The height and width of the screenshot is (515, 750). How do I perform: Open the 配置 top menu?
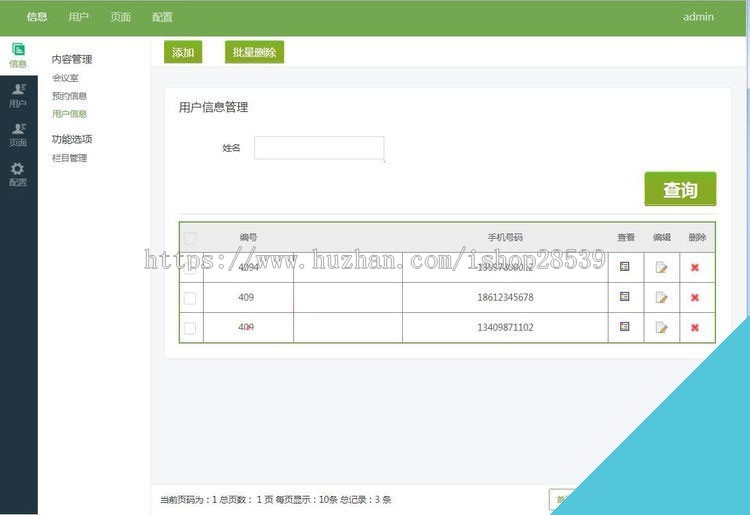(x=162, y=17)
